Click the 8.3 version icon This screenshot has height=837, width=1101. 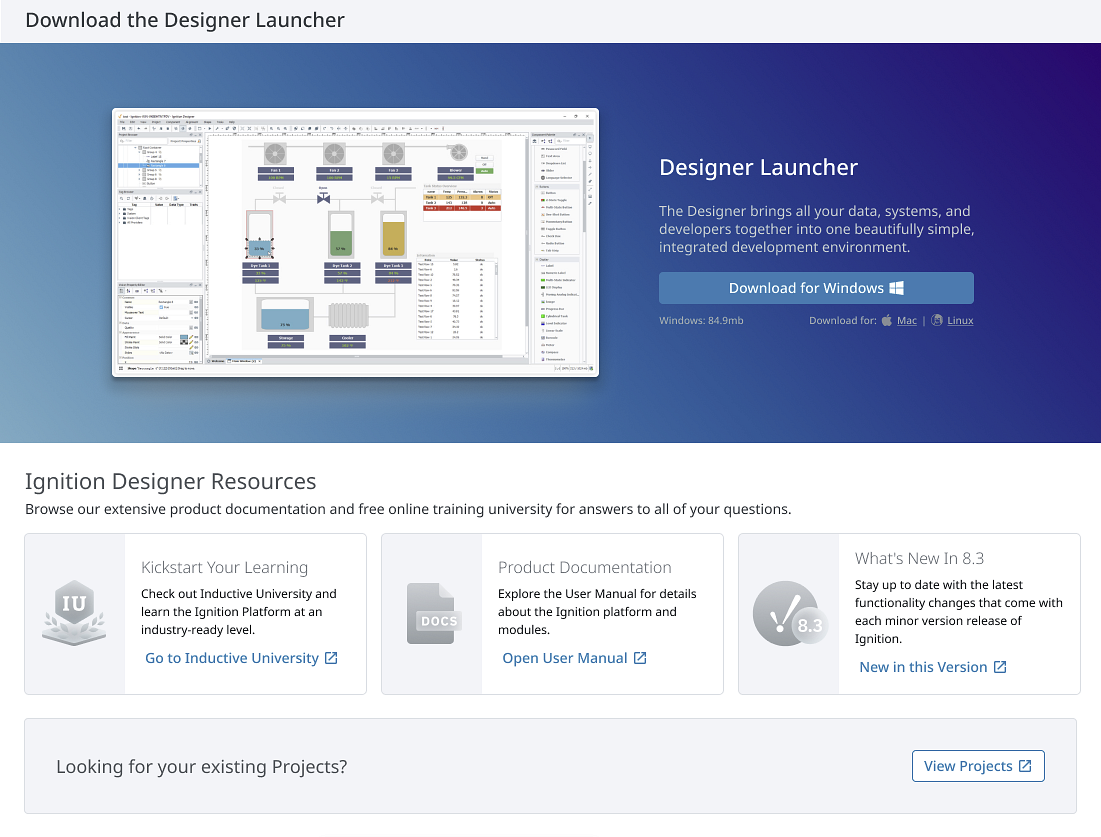point(789,614)
